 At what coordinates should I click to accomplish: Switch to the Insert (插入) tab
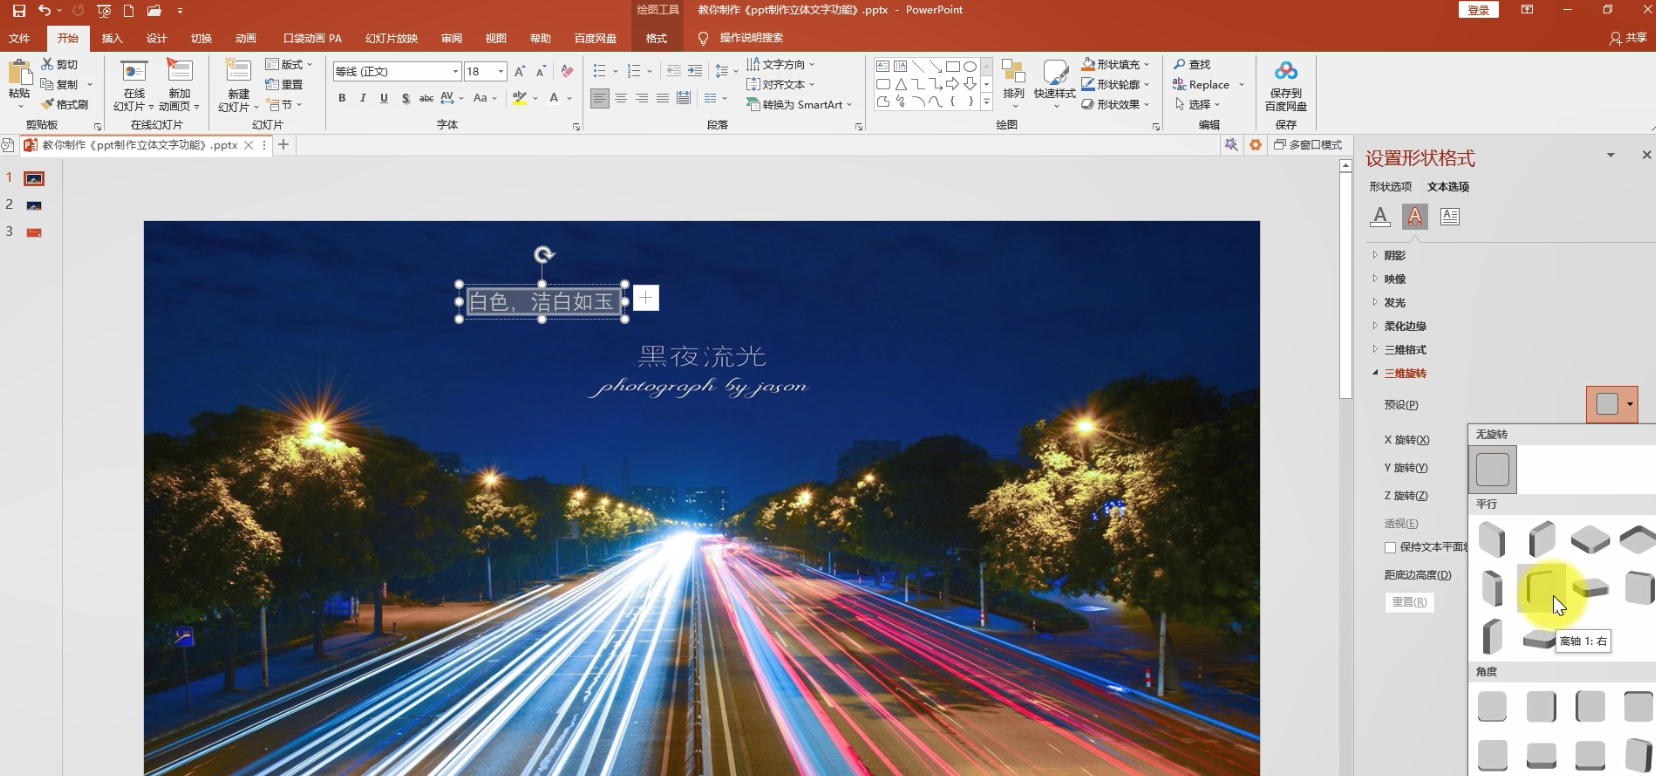pyautogui.click(x=112, y=38)
